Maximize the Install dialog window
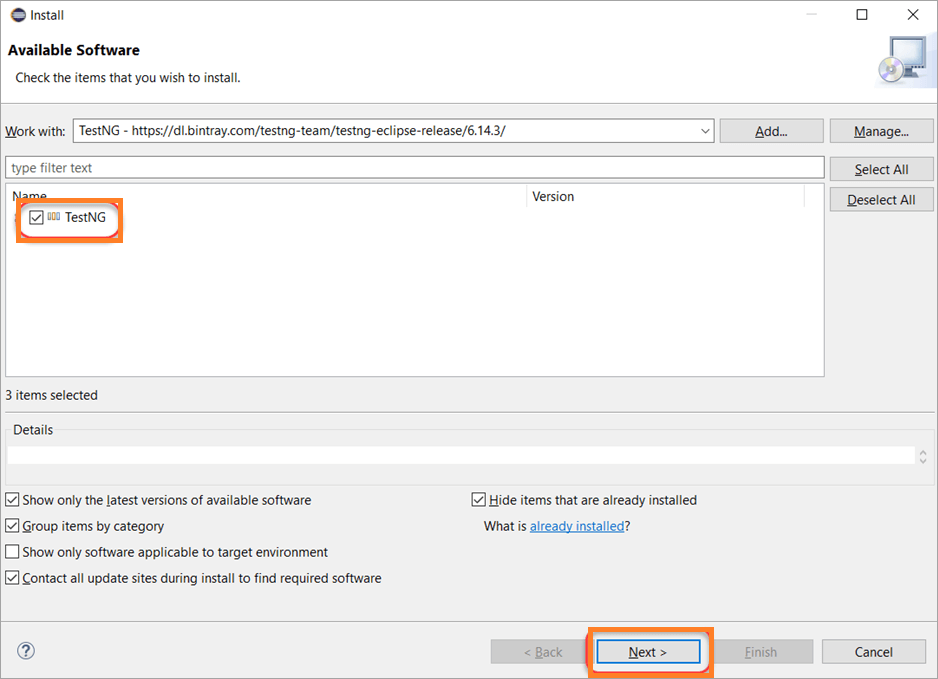The width and height of the screenshot is (938, 679). (862, 15)
